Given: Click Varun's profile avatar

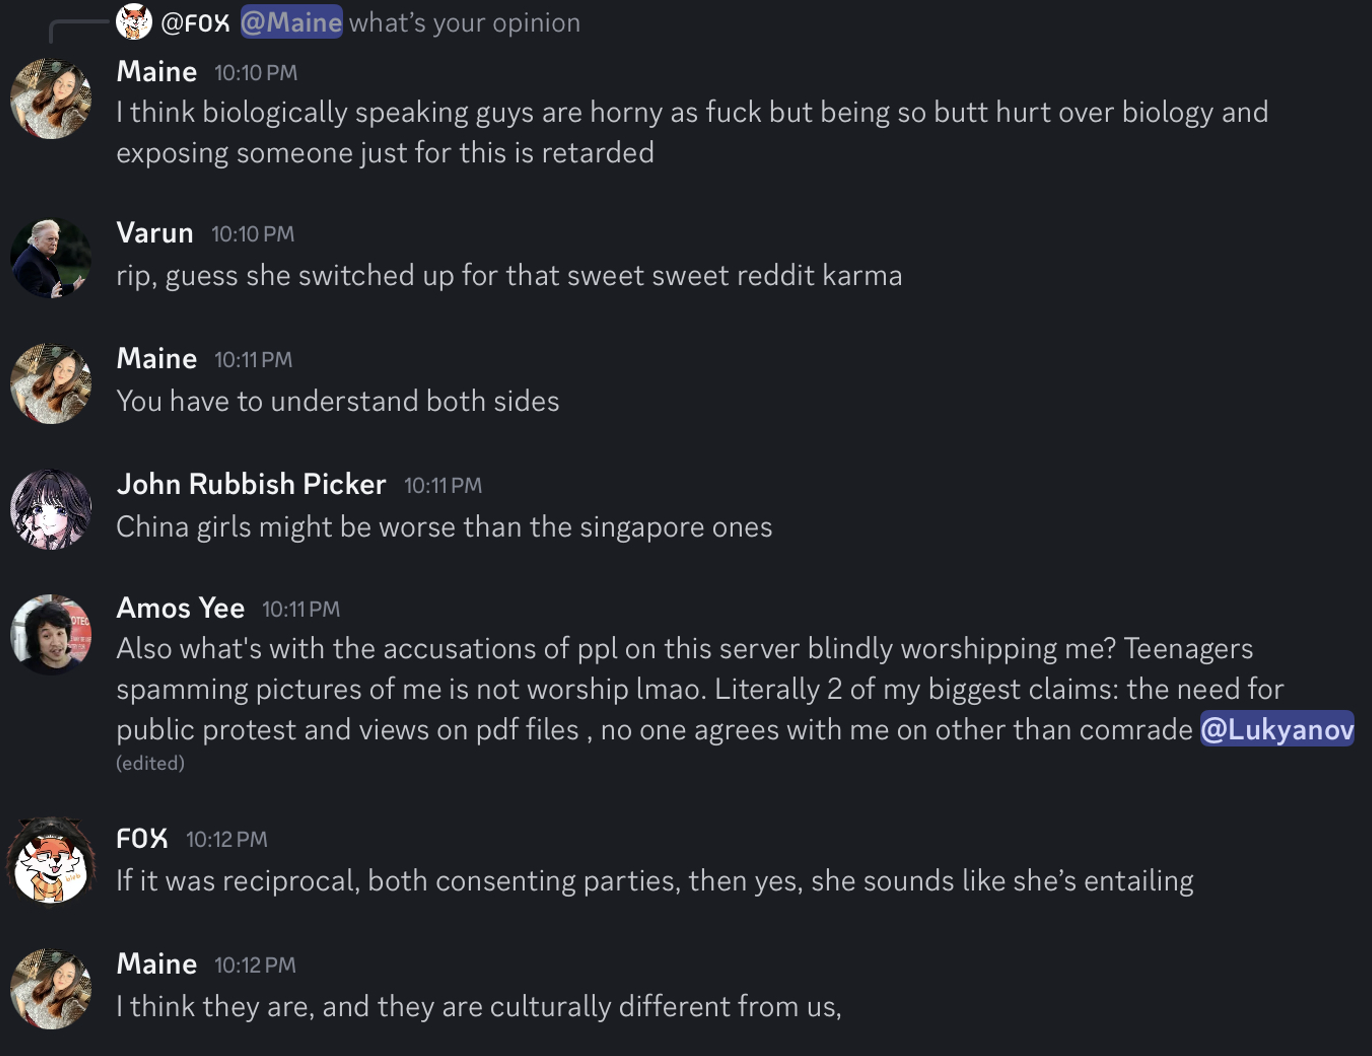Looking at the screenshot, I should [x=51, y=258].
